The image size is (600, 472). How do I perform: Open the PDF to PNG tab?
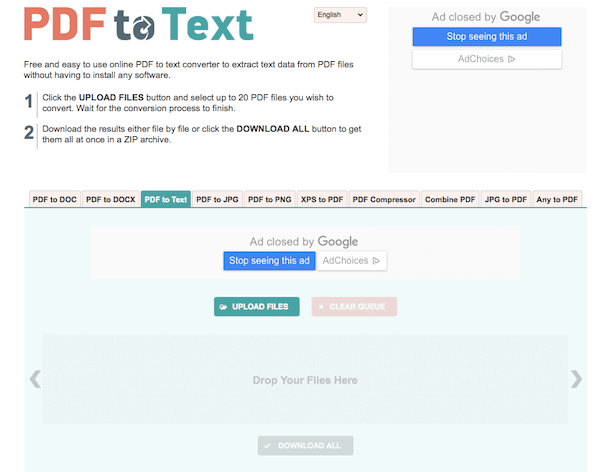[270, 199]
